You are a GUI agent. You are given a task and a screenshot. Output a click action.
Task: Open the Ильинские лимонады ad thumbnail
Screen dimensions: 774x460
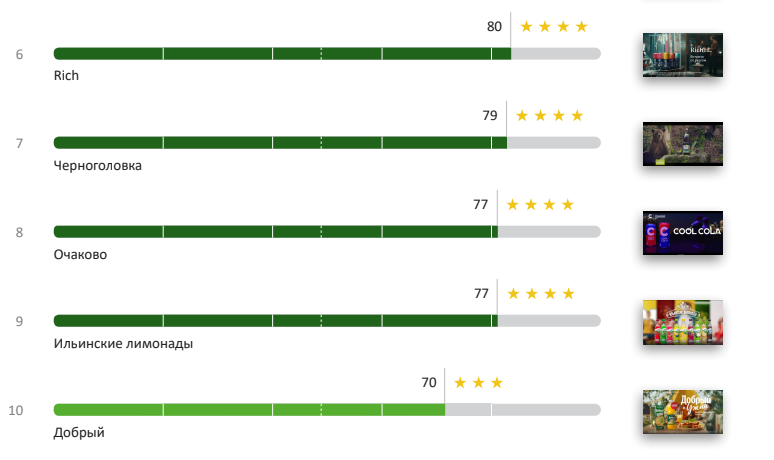[682, 322]
